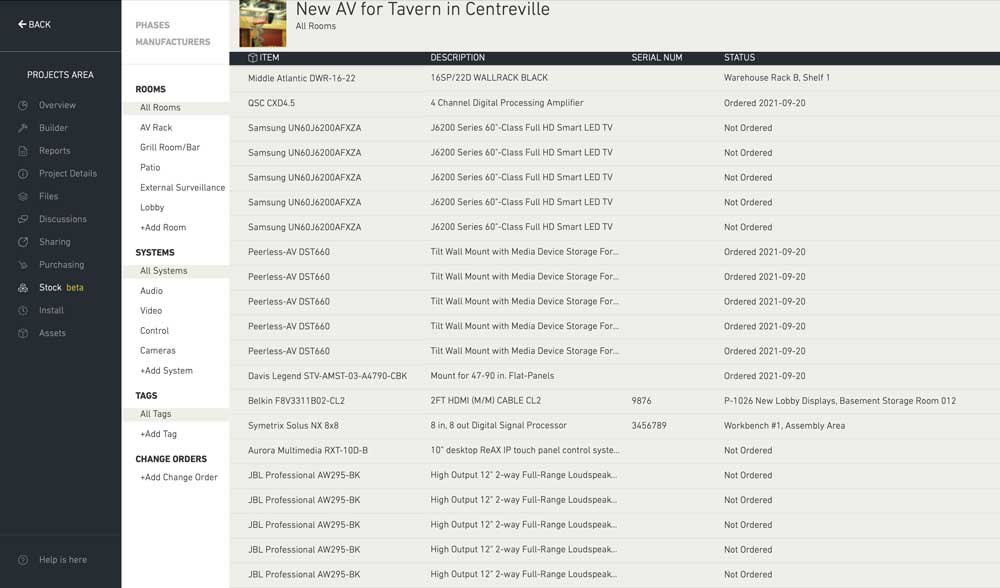Viewport: 1000px width, 588px height.
Task: Click Mount for 47-90 in. Flat-Panels description
Action: point(492,376)
